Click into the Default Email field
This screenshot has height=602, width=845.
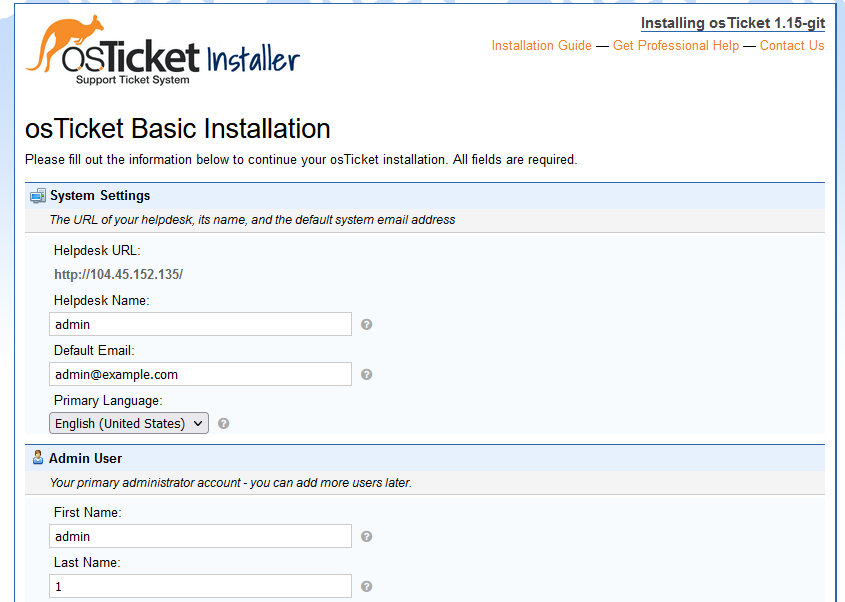click(x=200, y=374)
